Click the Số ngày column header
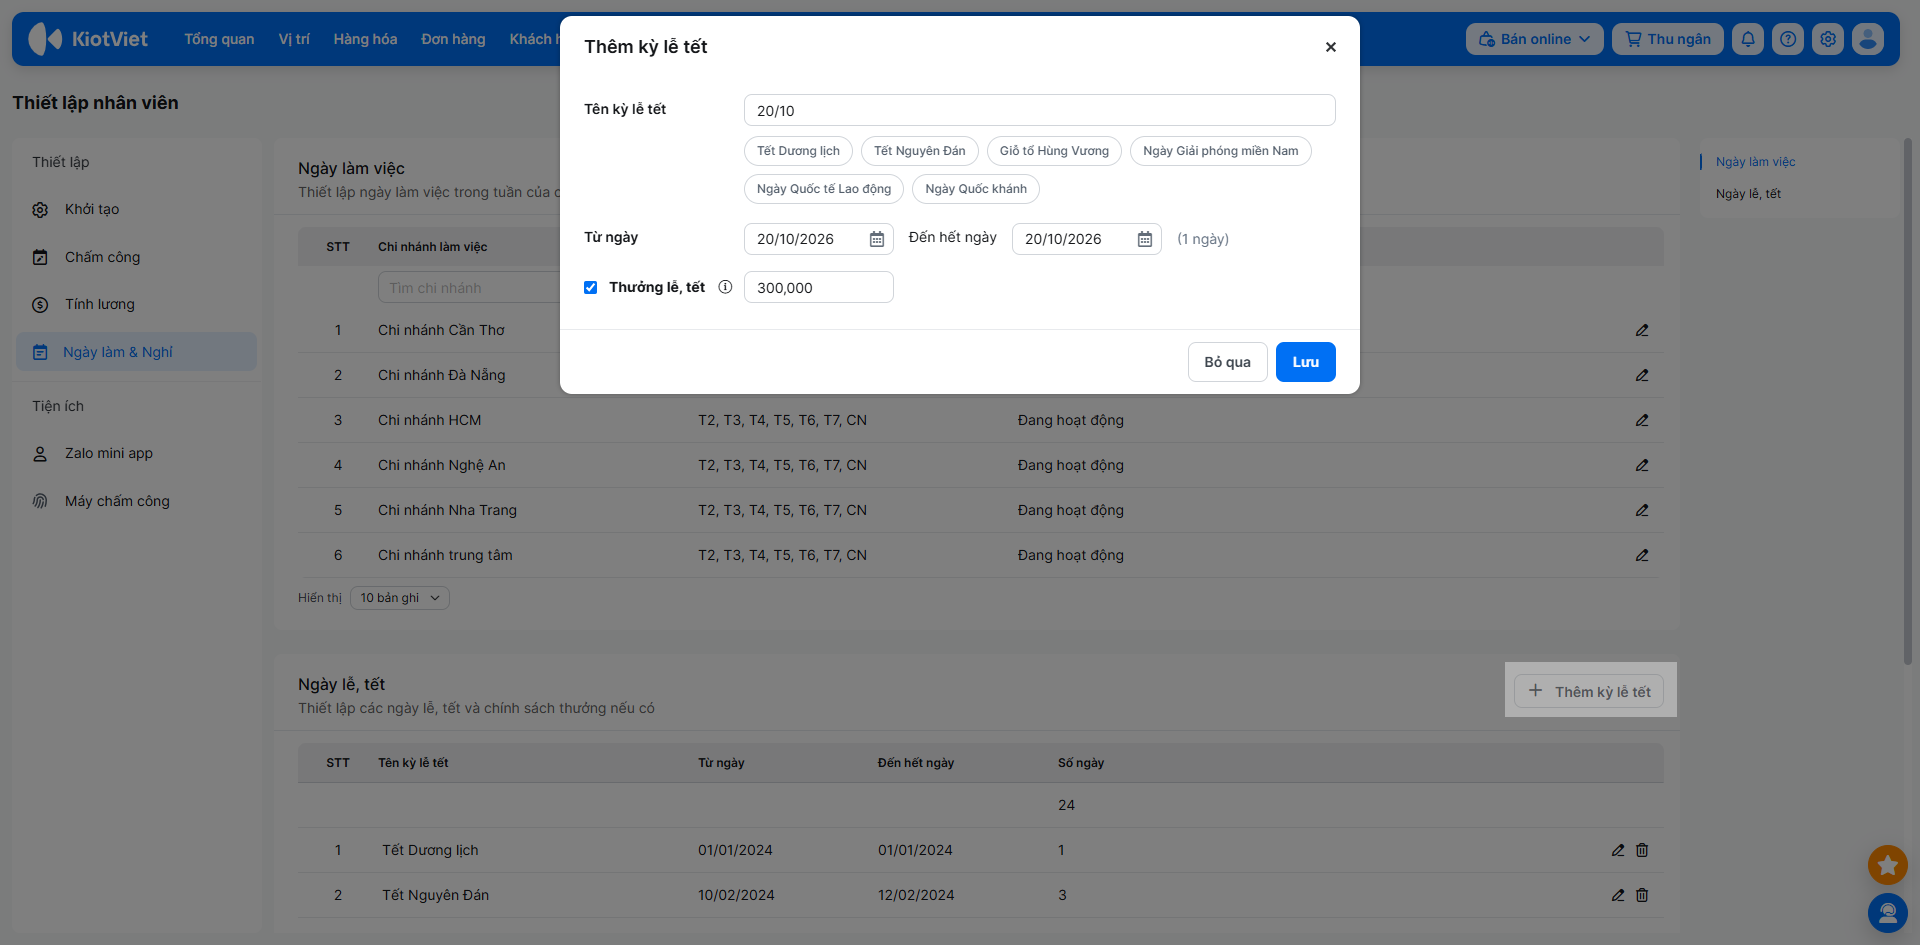1920x945 pixels. click(x=1081, y=763)
